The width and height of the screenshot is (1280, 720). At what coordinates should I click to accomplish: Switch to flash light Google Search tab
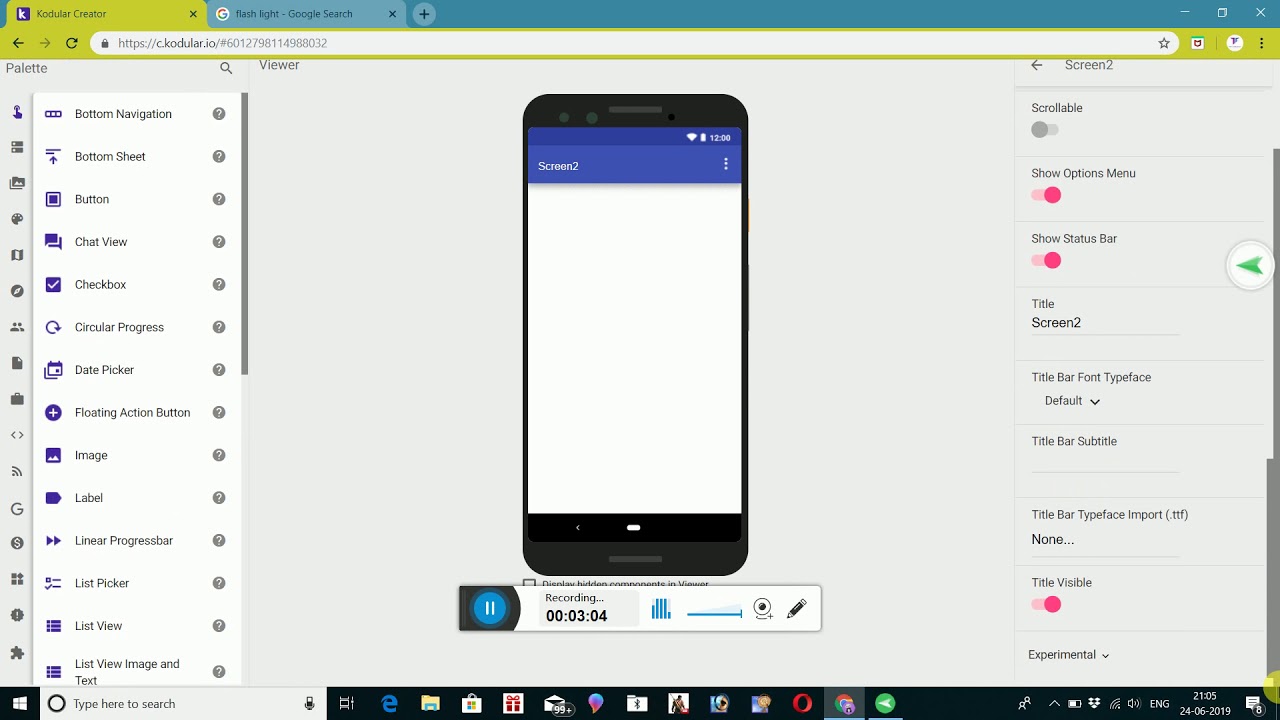click(x=304, y=14)
